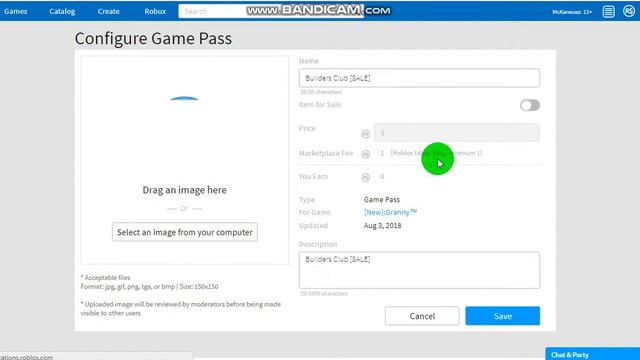Focus the Price input field
This screenshot has height=360, width=640.
tap(456, 133)
